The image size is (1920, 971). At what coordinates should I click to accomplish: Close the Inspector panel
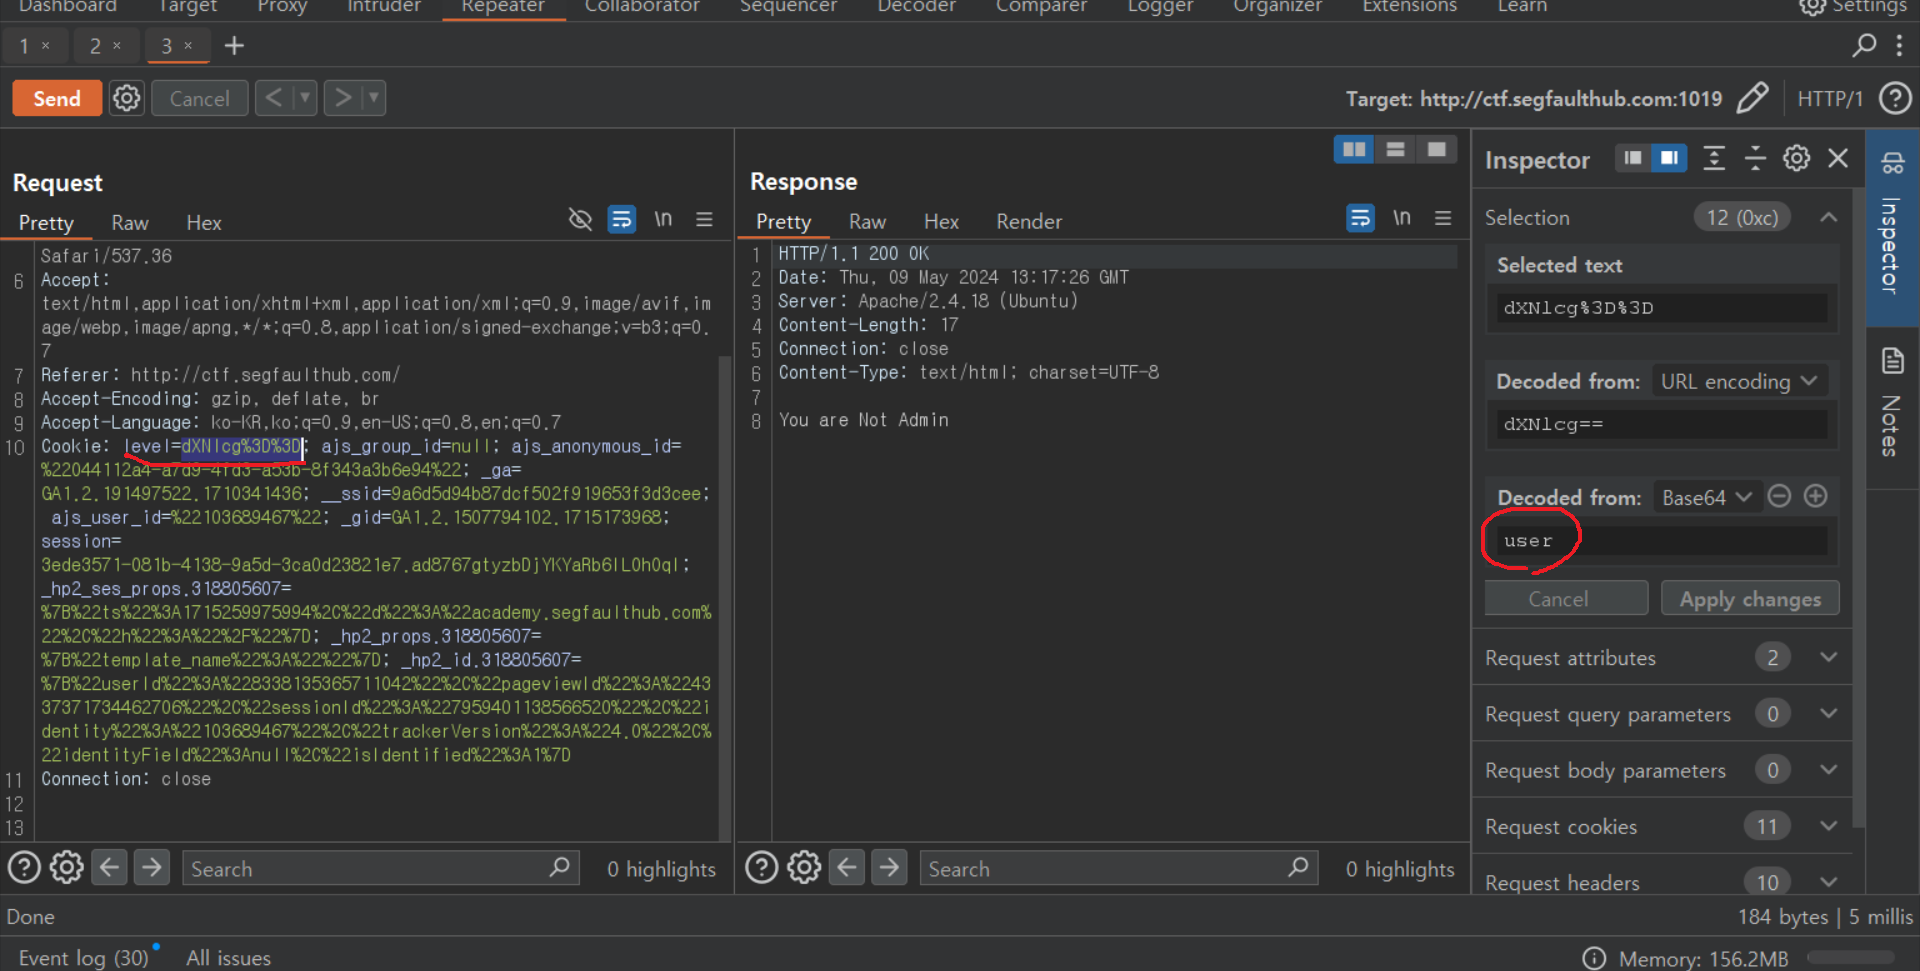tap(1838, 158)
